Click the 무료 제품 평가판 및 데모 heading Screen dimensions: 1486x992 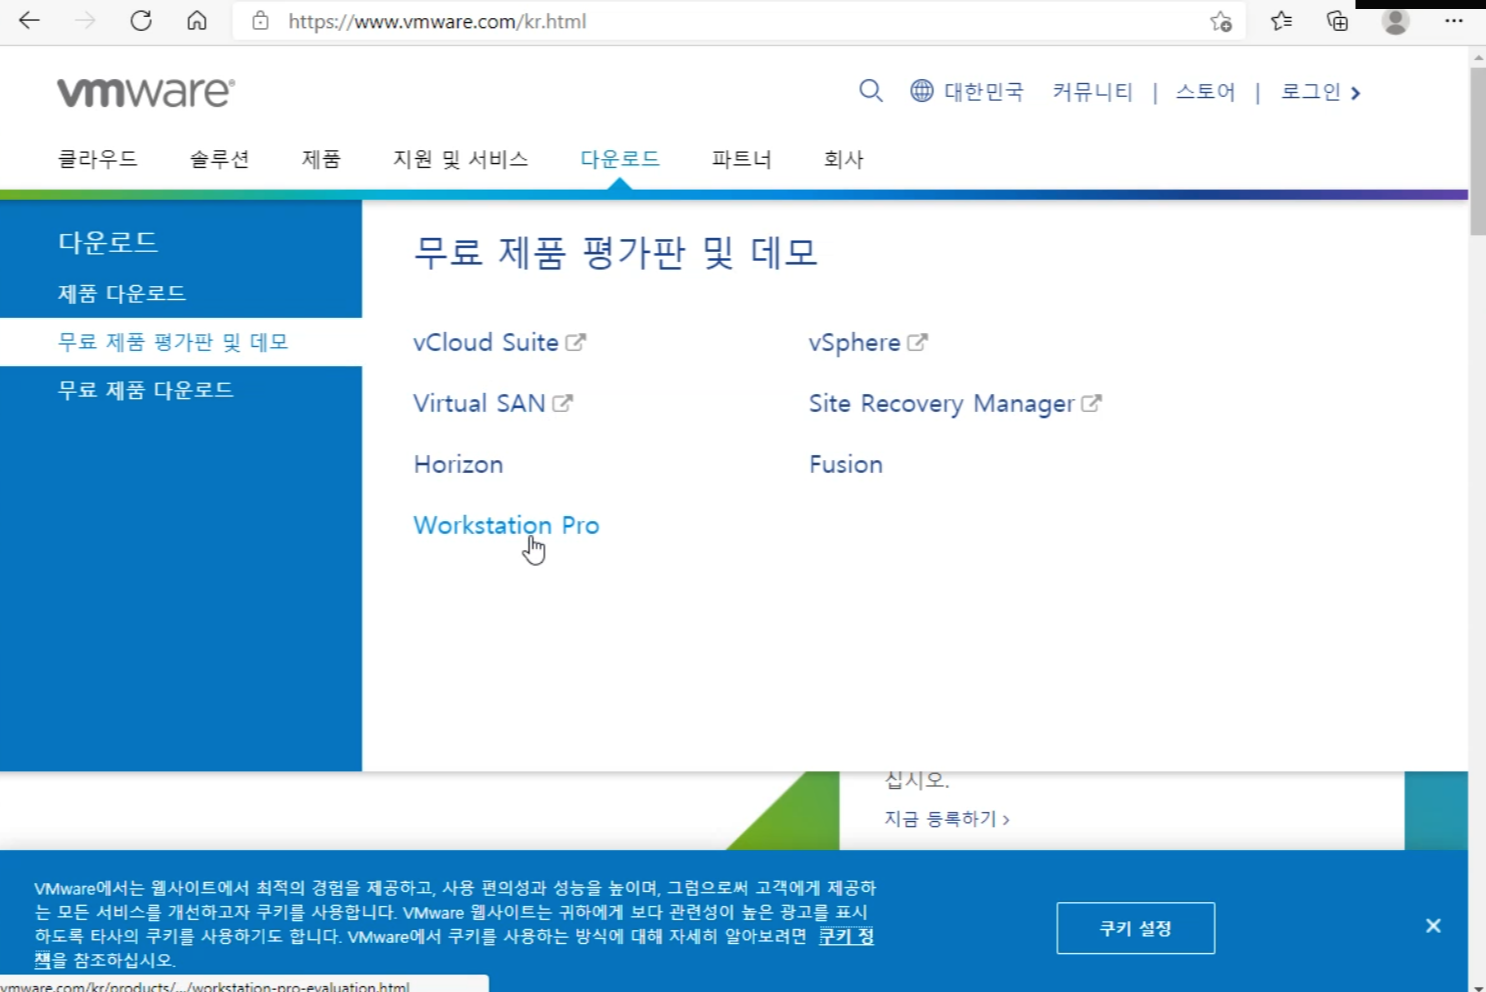(616, 252)
